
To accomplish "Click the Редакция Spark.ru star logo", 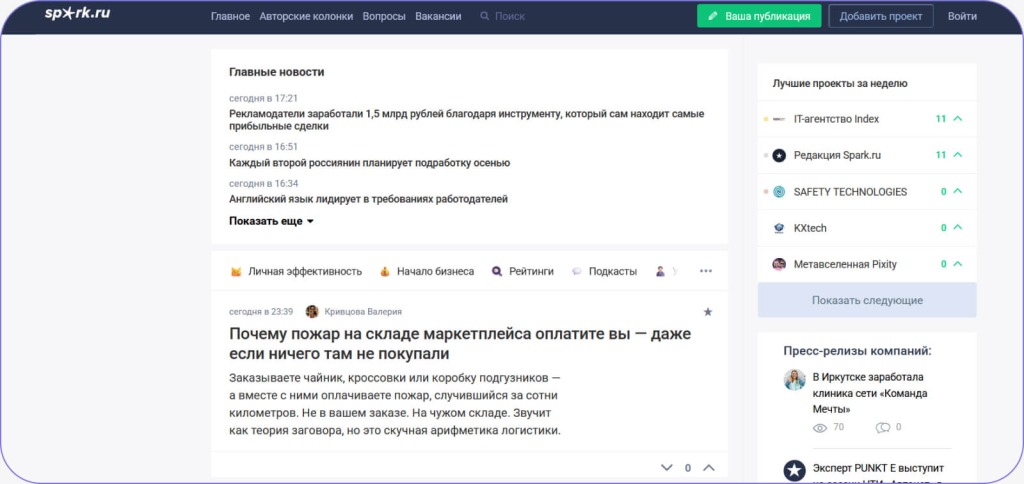I will tap(779, 155).
